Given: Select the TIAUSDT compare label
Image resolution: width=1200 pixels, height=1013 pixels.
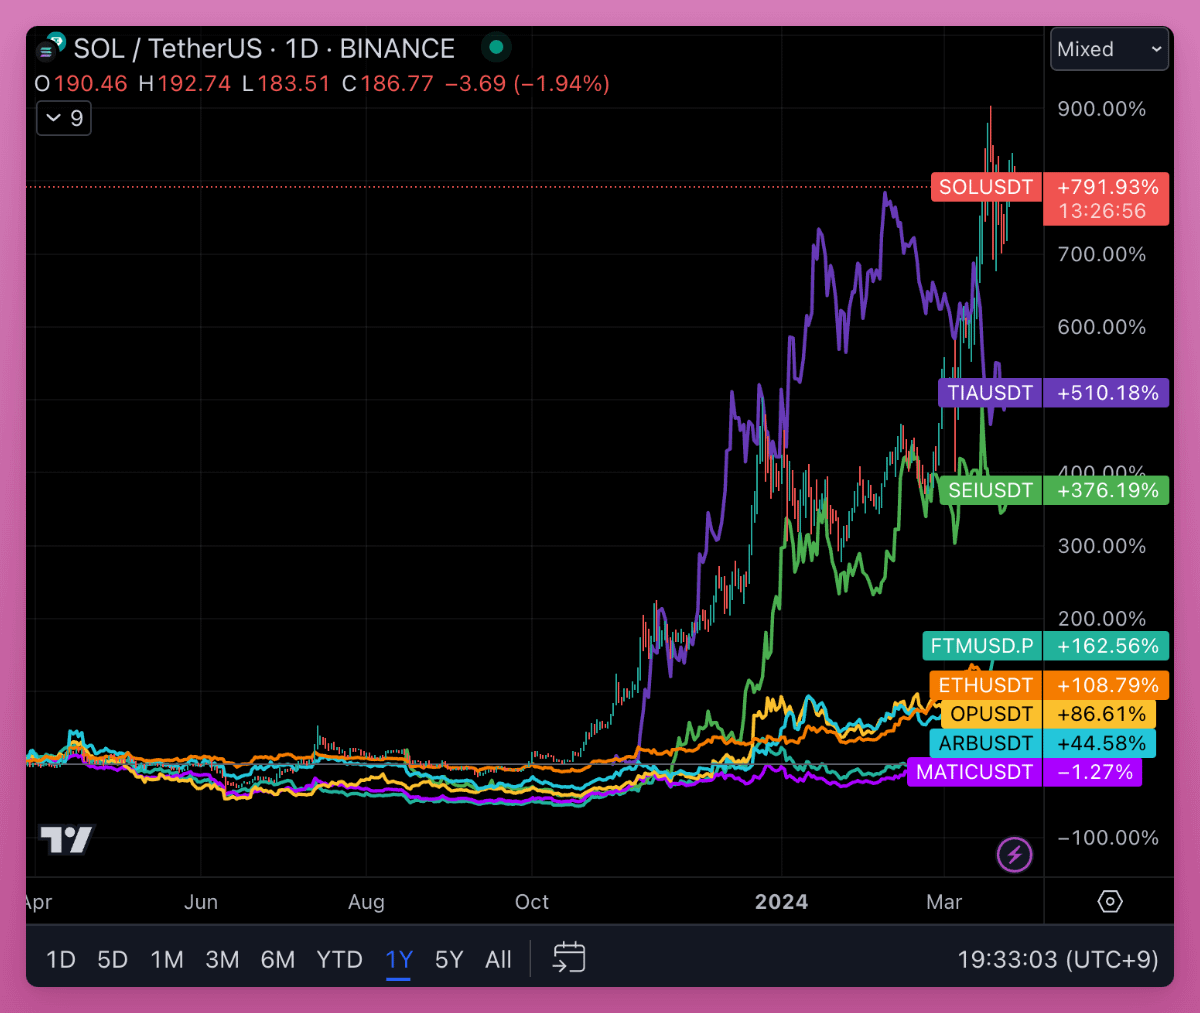Looking at the screenshot, I should tap(989, 392).
